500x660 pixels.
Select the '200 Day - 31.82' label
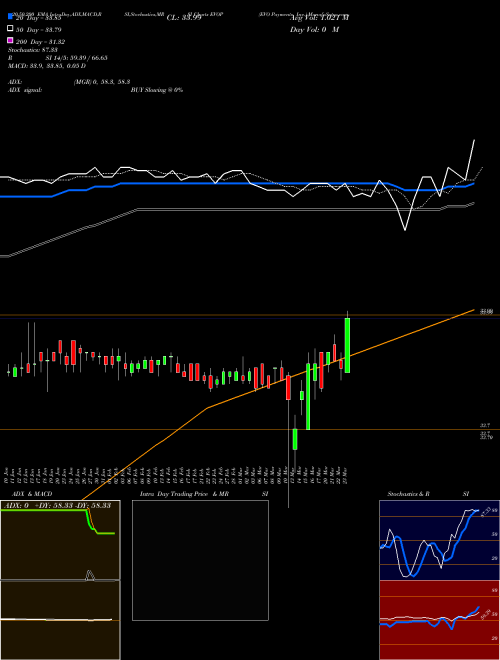click(x=40, y=42)
